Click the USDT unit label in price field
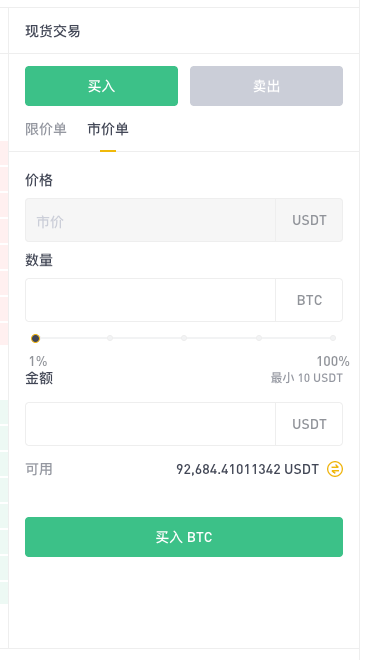Viewport: 370px width, 660px height. 309,220
